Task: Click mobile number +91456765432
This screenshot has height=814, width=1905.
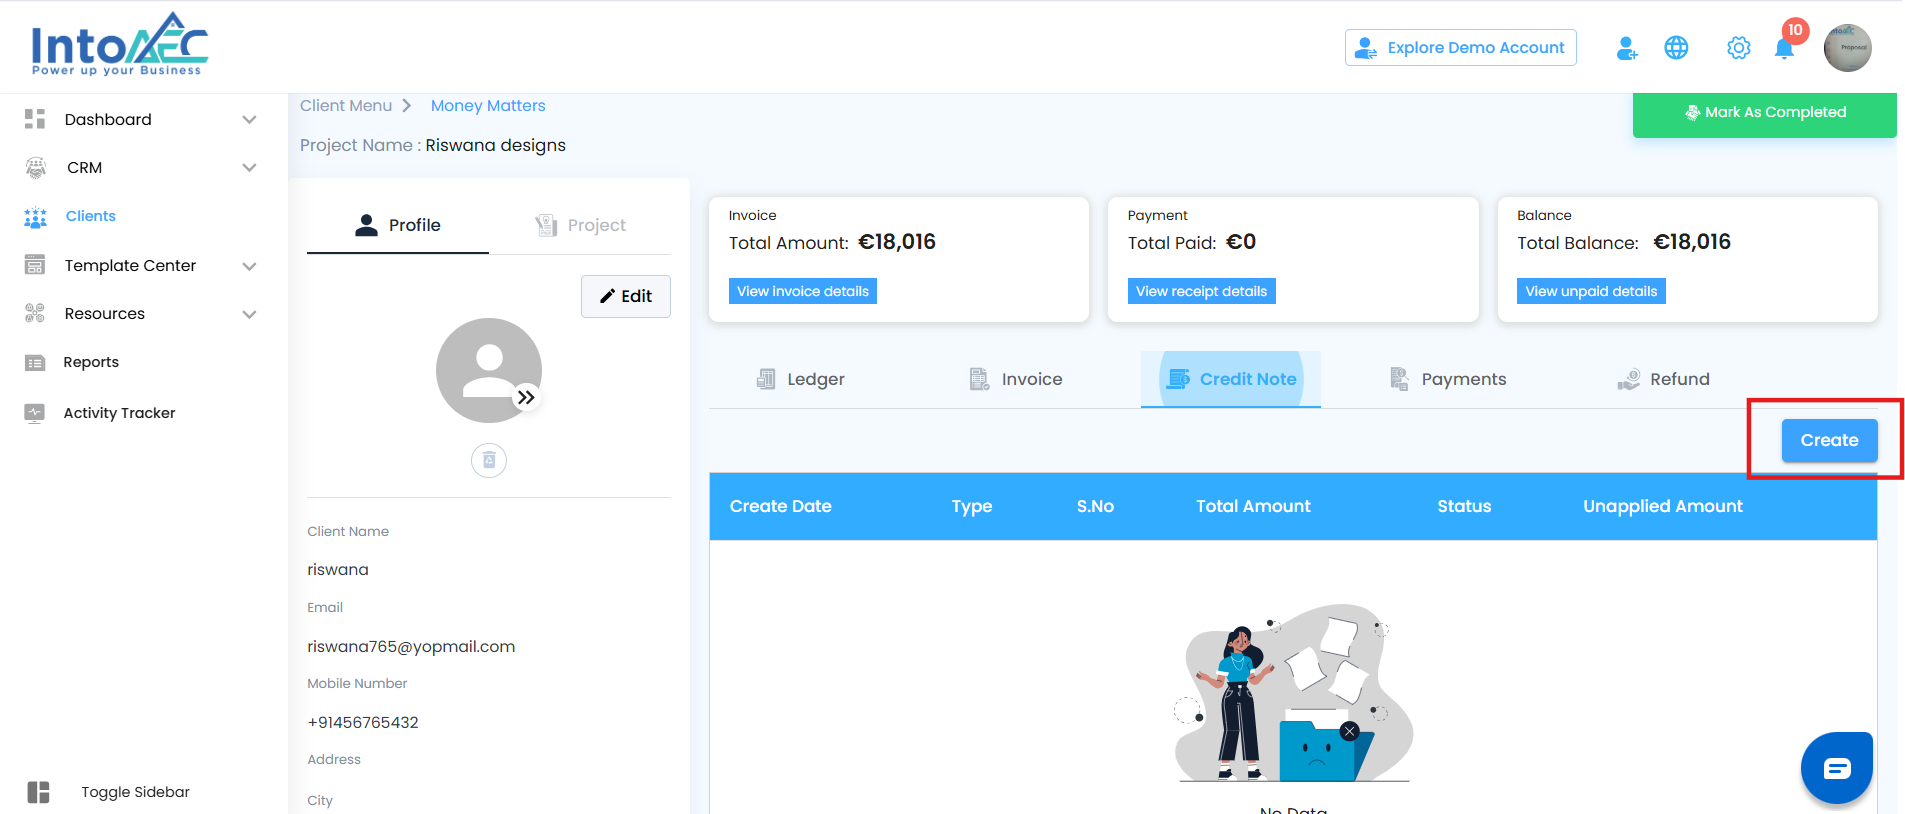Action: (363, 723)
